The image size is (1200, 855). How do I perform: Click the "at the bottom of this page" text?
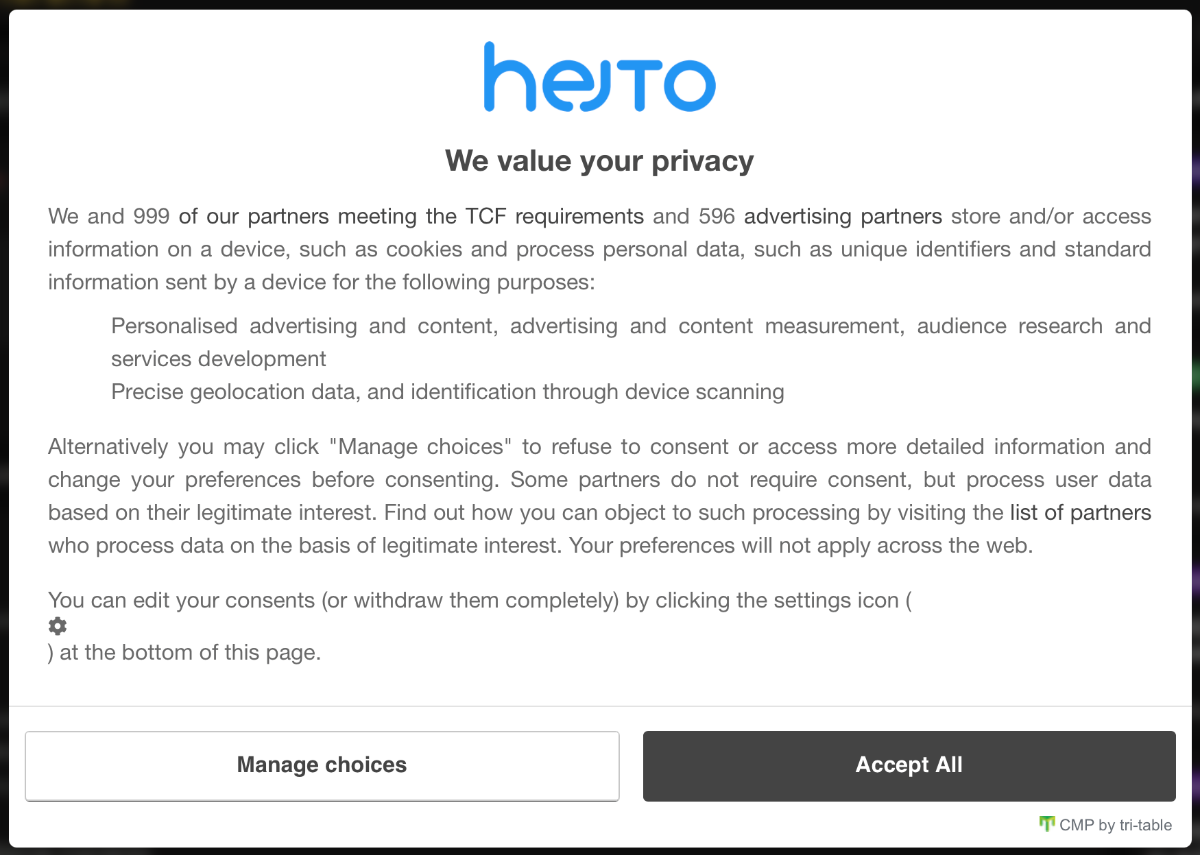click(190, 653)
